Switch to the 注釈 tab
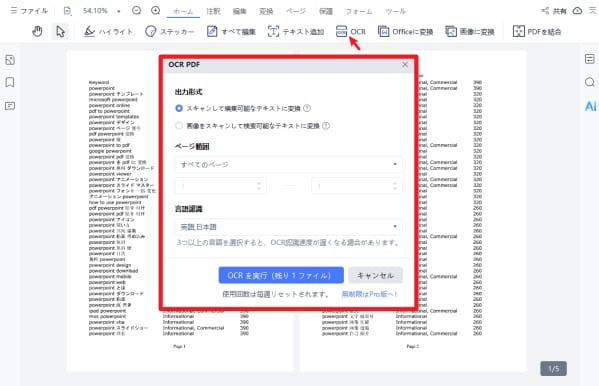 pos(213,11)
